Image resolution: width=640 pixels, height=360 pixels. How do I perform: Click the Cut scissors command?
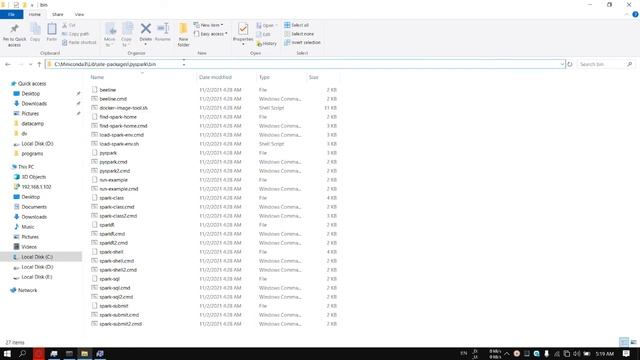(69, 25)
